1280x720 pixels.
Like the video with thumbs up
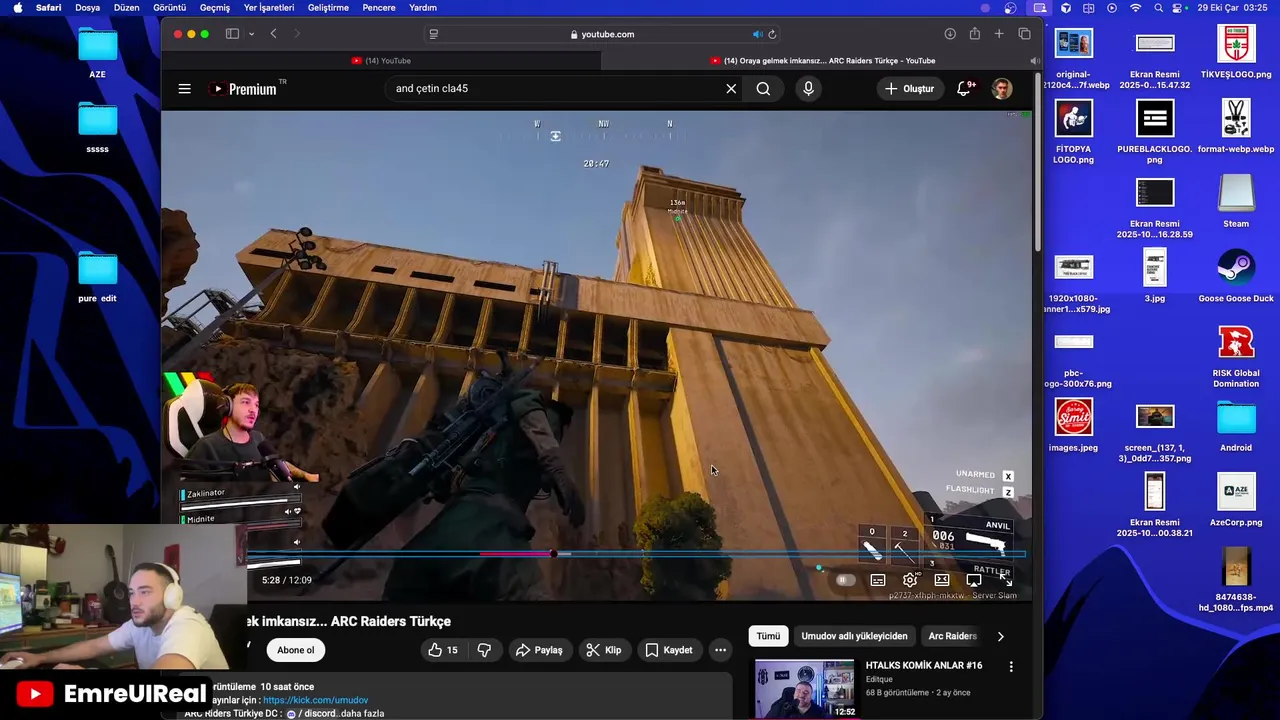click(443, 650)
